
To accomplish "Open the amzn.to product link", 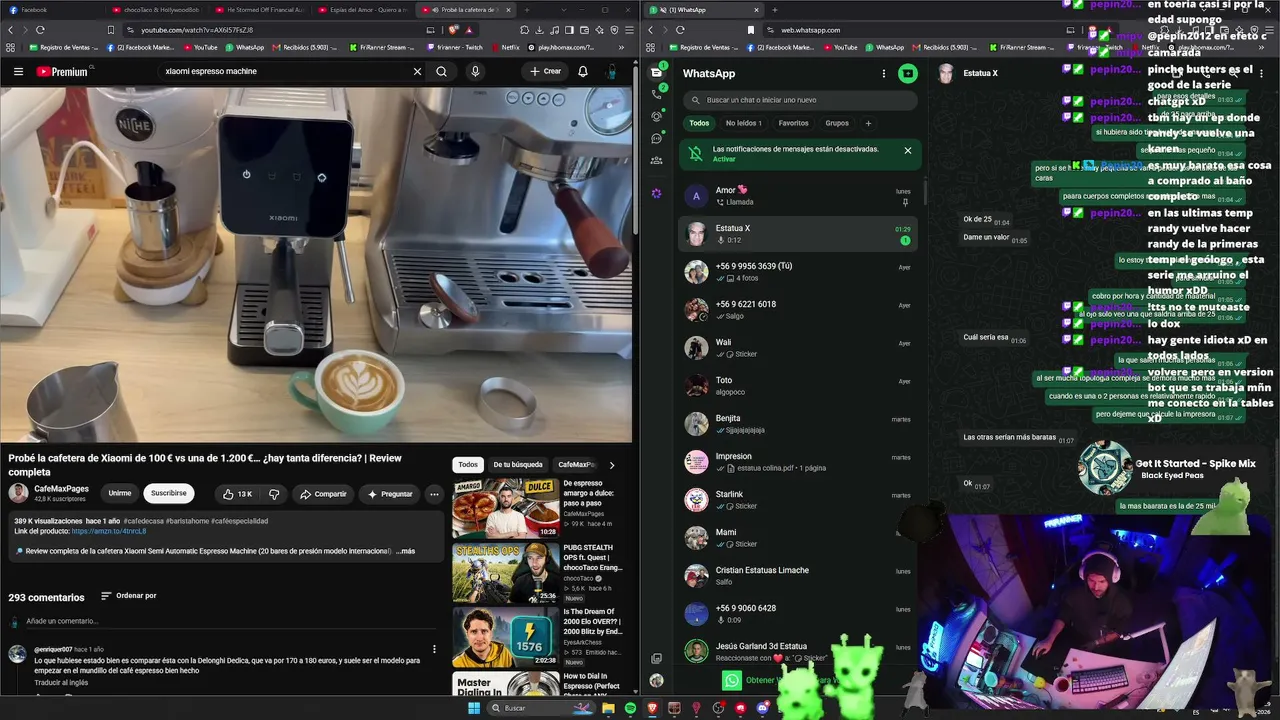I will (109, 531).
